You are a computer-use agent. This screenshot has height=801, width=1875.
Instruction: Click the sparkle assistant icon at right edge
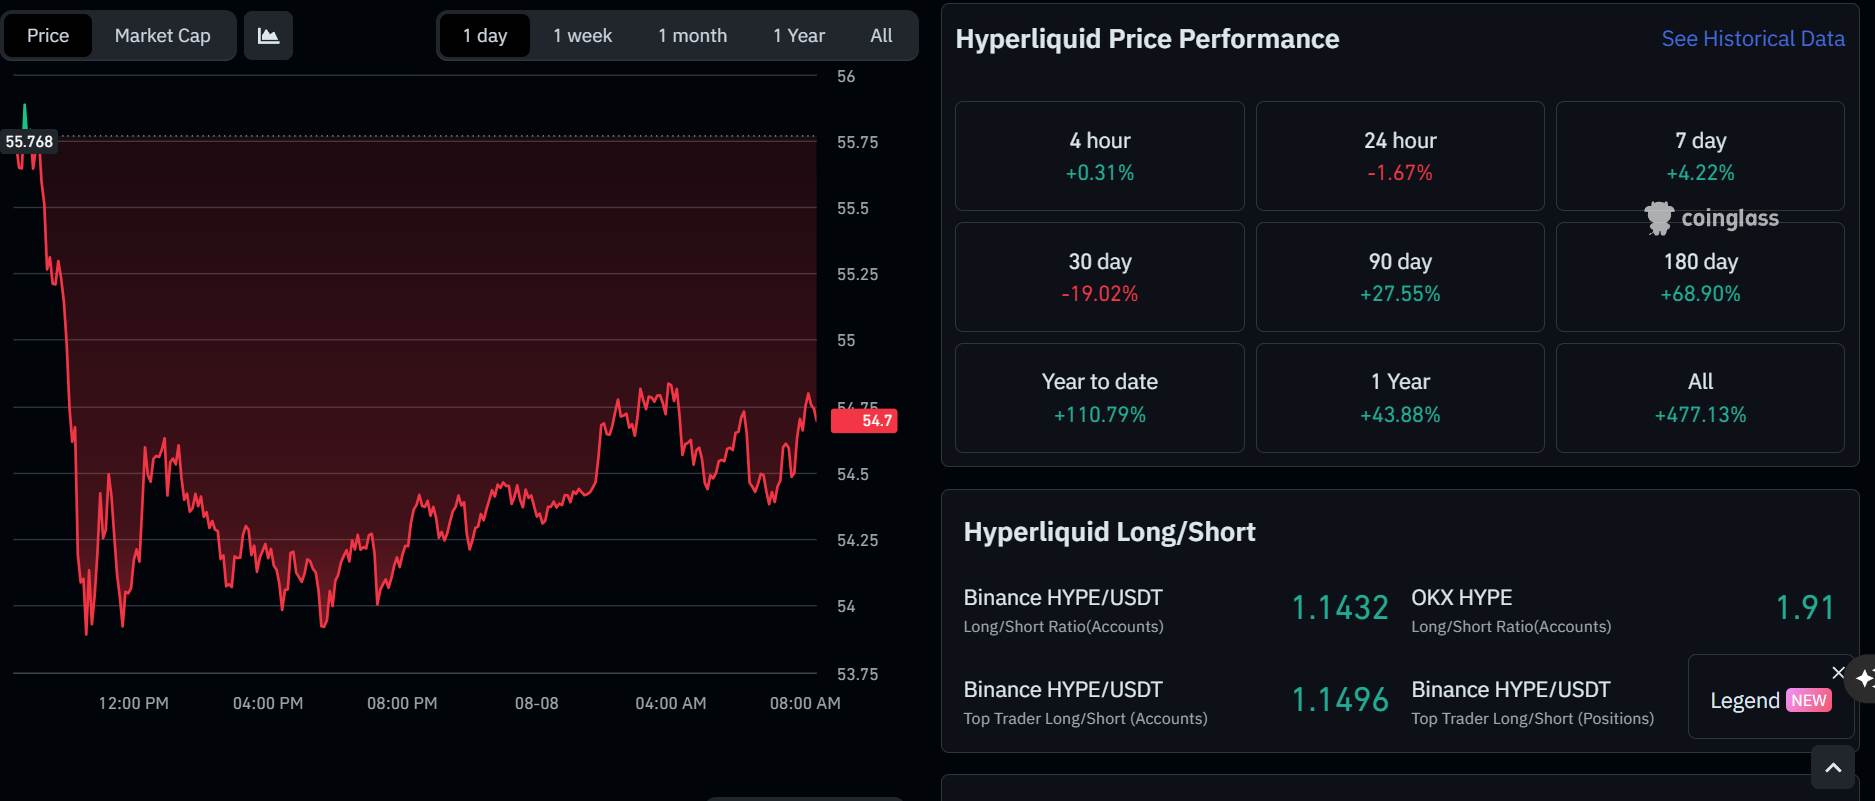point(1863,679)
